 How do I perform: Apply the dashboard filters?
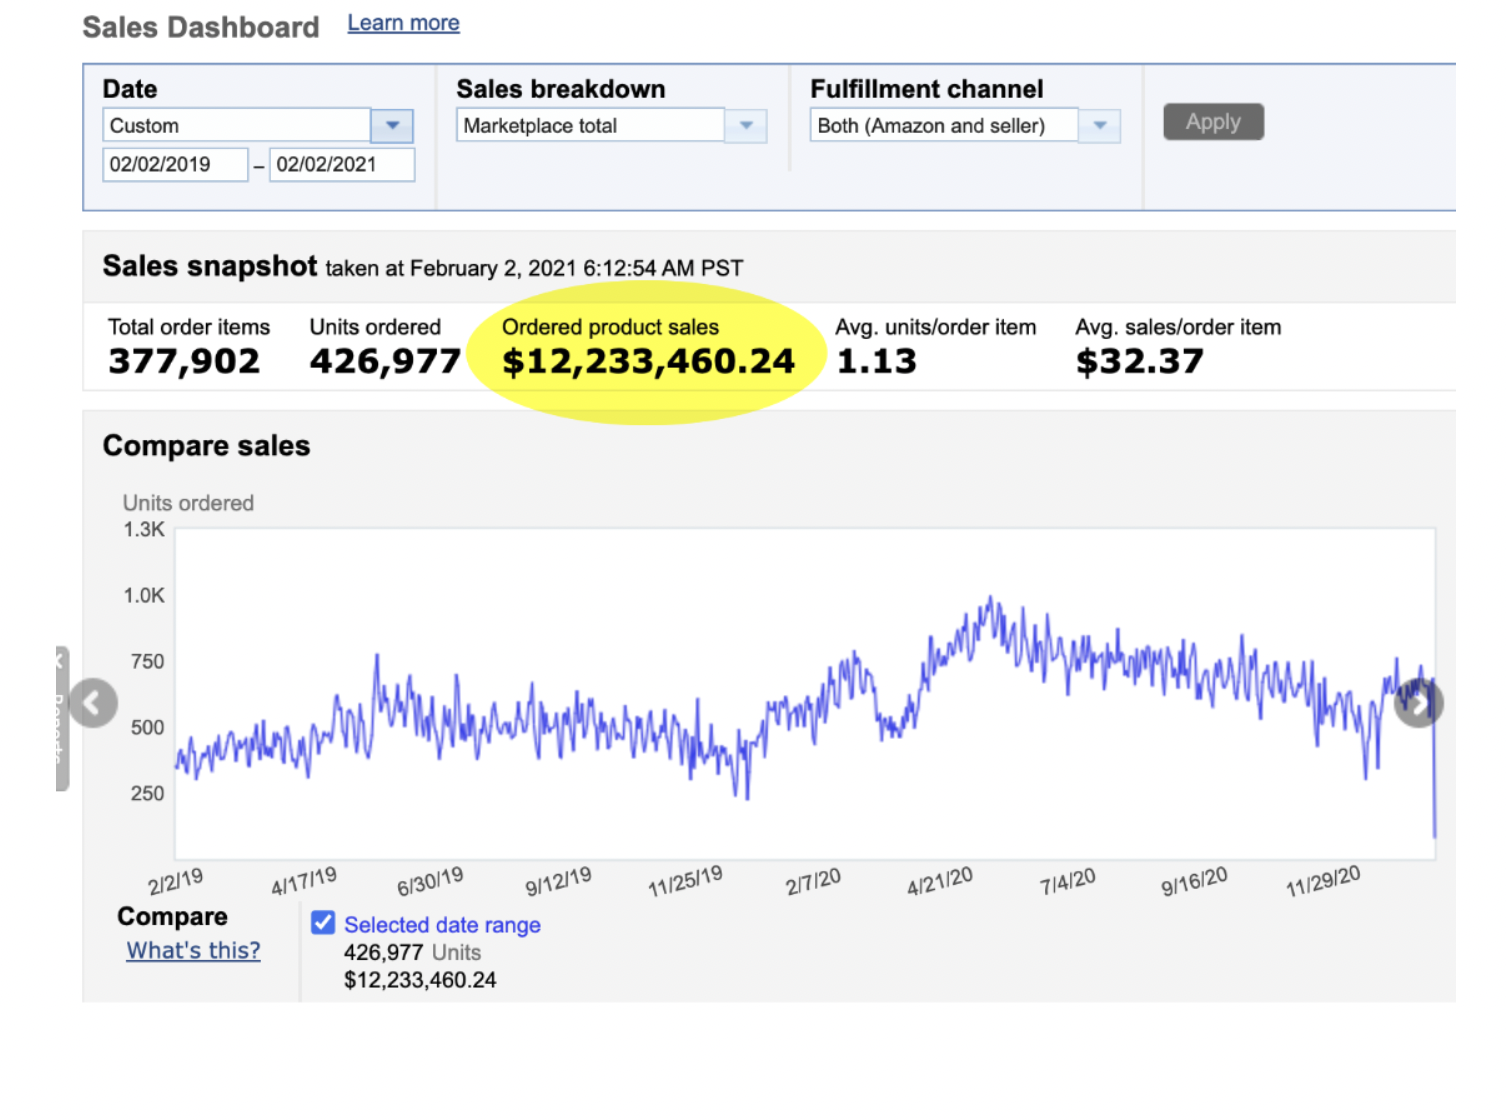click(1213, 122)
